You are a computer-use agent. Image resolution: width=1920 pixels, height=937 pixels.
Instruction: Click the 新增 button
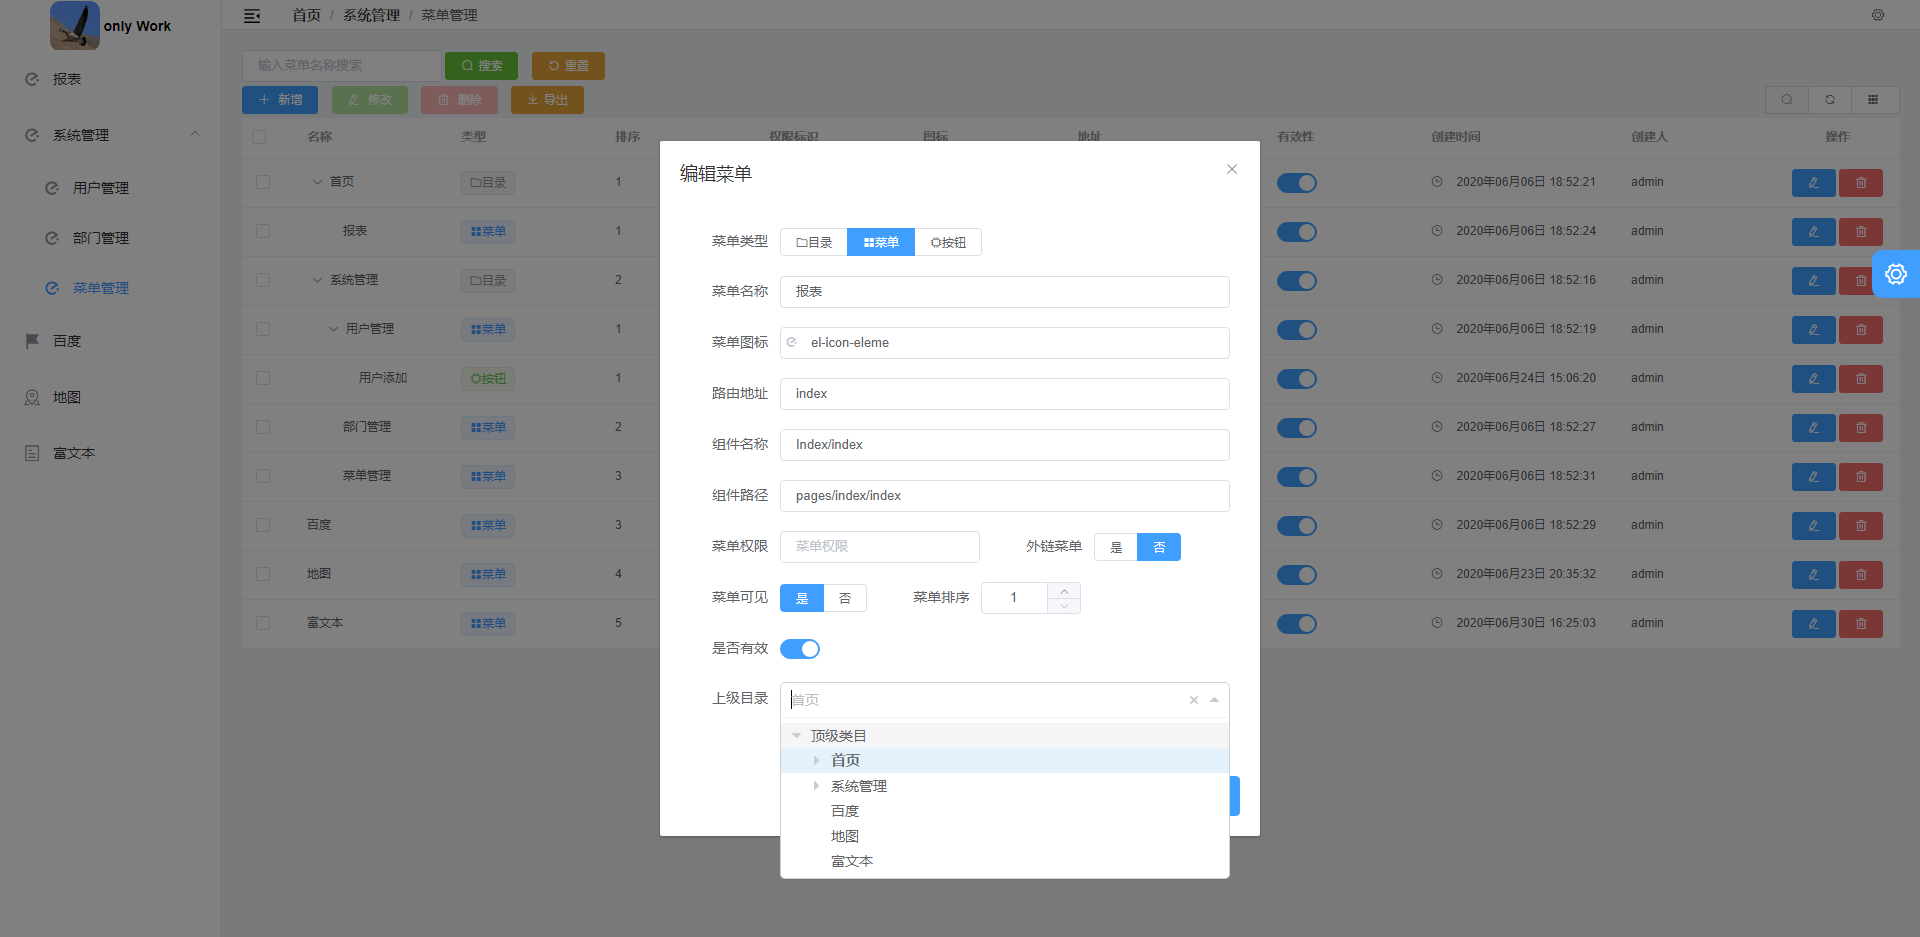pyautogui.click(x=280, y=100)
